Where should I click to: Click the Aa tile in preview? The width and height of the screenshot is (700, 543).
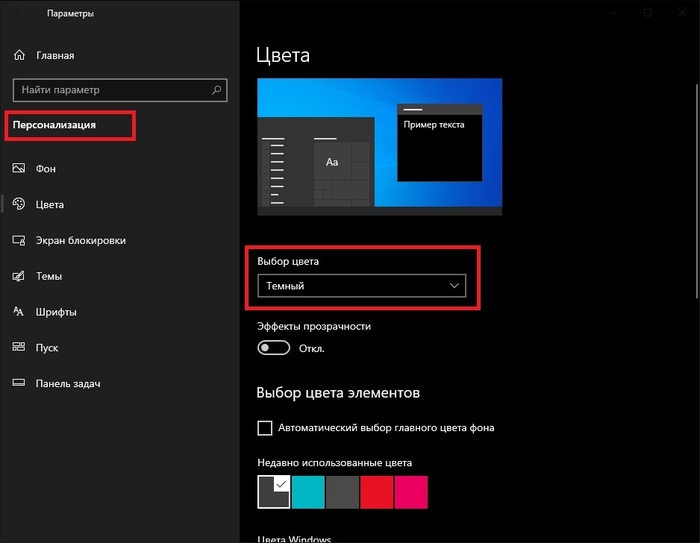[332, 162]
